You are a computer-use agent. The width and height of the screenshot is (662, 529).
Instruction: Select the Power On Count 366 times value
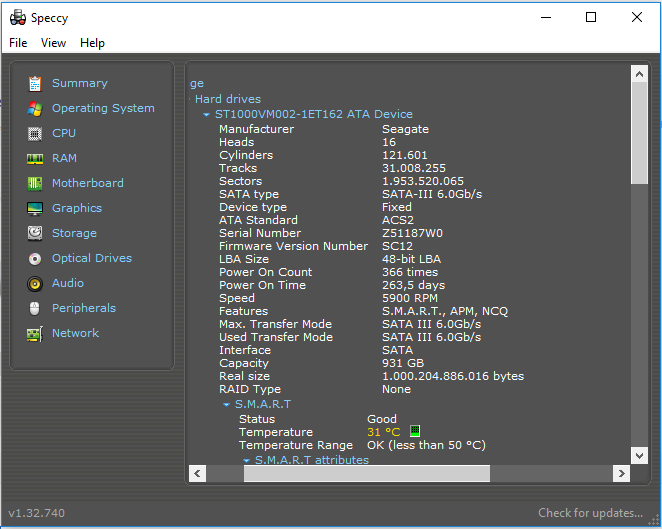[410, 272]
